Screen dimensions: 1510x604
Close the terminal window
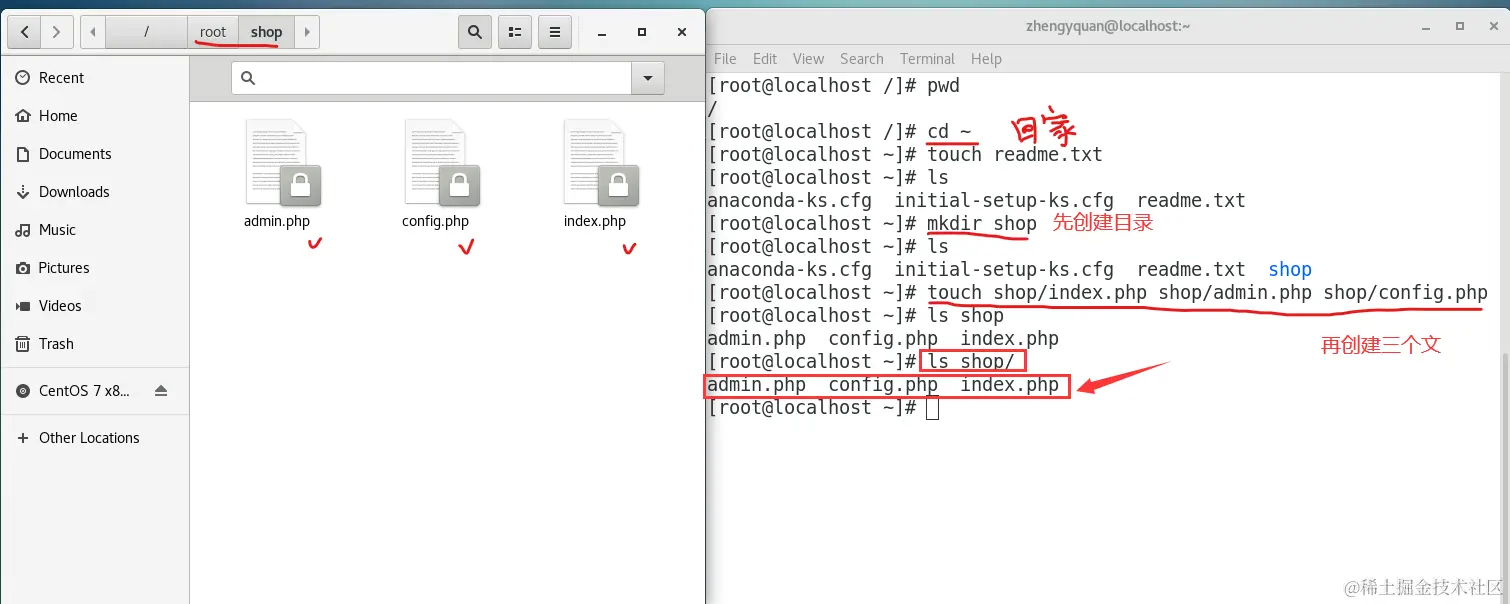click(1492, 26)
